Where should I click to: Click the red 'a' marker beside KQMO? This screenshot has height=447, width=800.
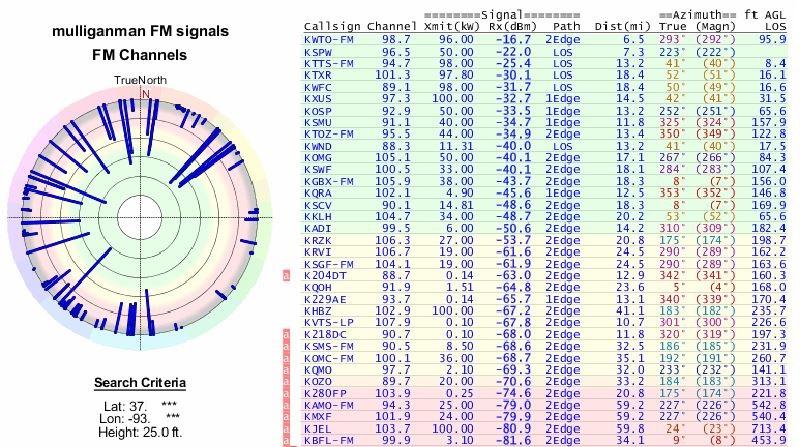click(285, 369)
